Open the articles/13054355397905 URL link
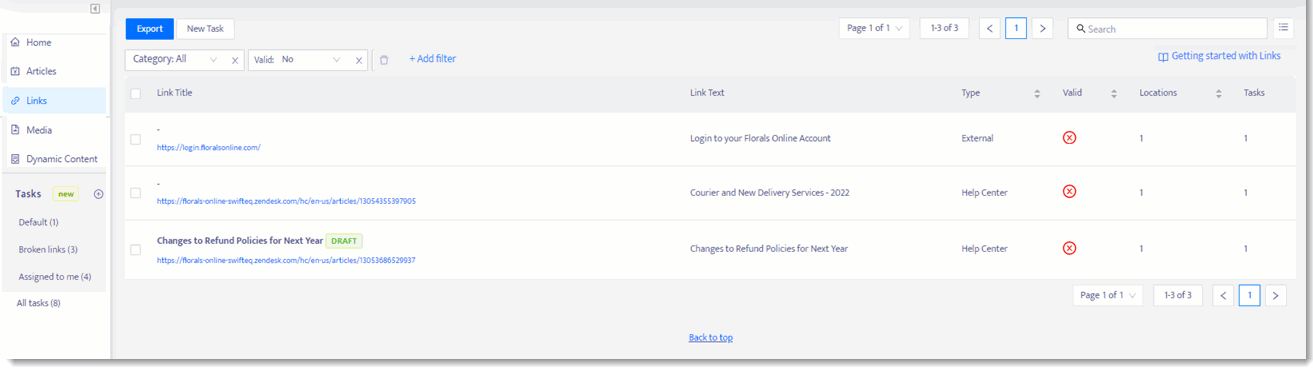This screenshot has height=368, width=1313. [286, 201]
